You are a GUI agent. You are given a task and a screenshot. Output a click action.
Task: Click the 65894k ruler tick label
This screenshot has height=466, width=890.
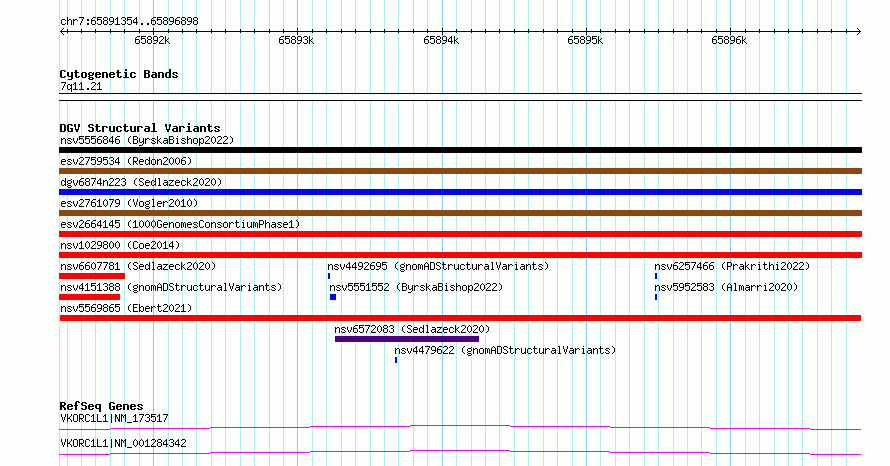441,40
